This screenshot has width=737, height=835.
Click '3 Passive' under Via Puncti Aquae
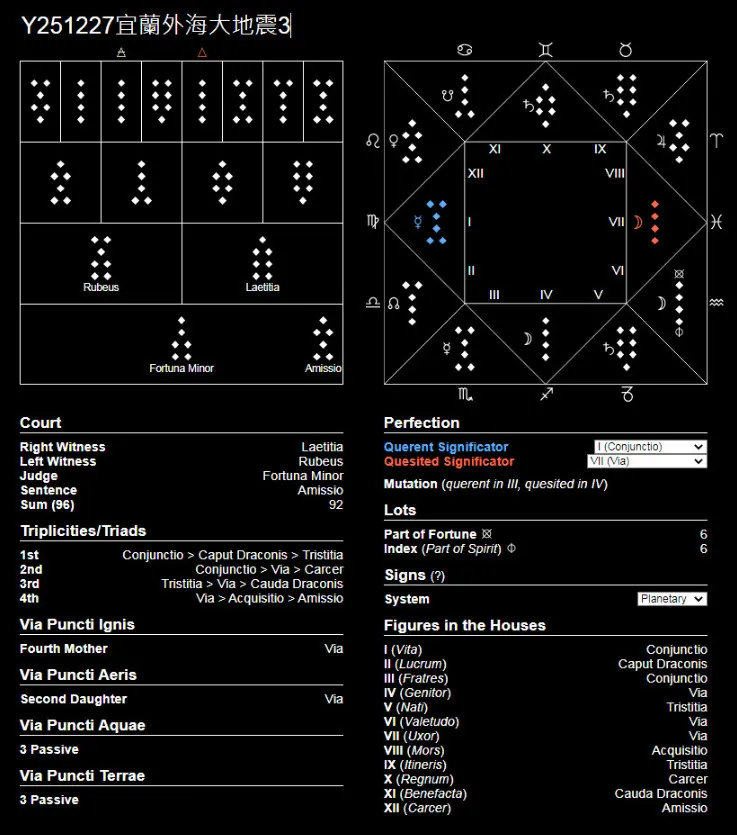click(49, 749)
